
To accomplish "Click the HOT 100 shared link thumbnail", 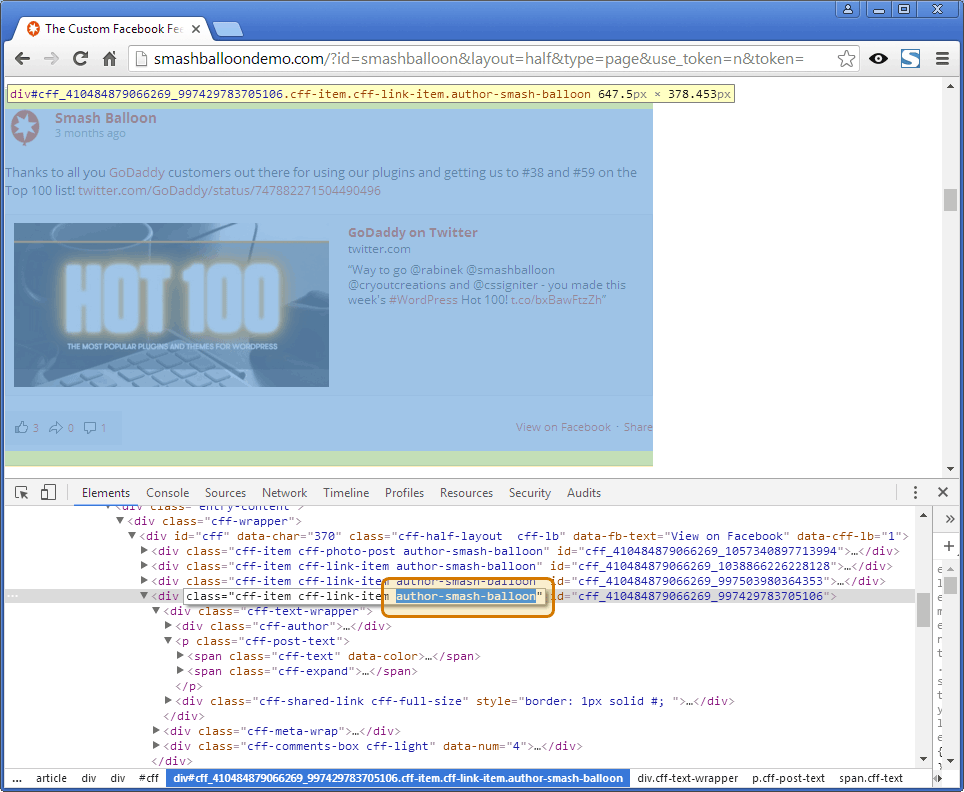I will (x=171, y=304).
